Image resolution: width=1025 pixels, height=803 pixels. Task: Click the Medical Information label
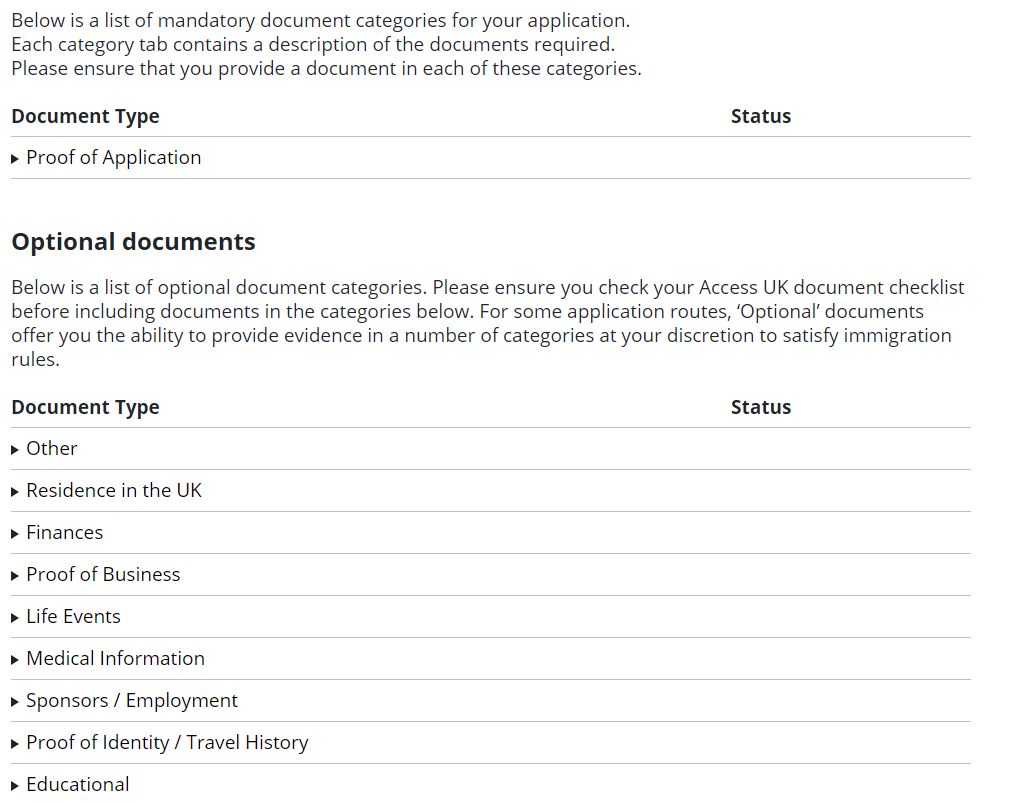115,659
